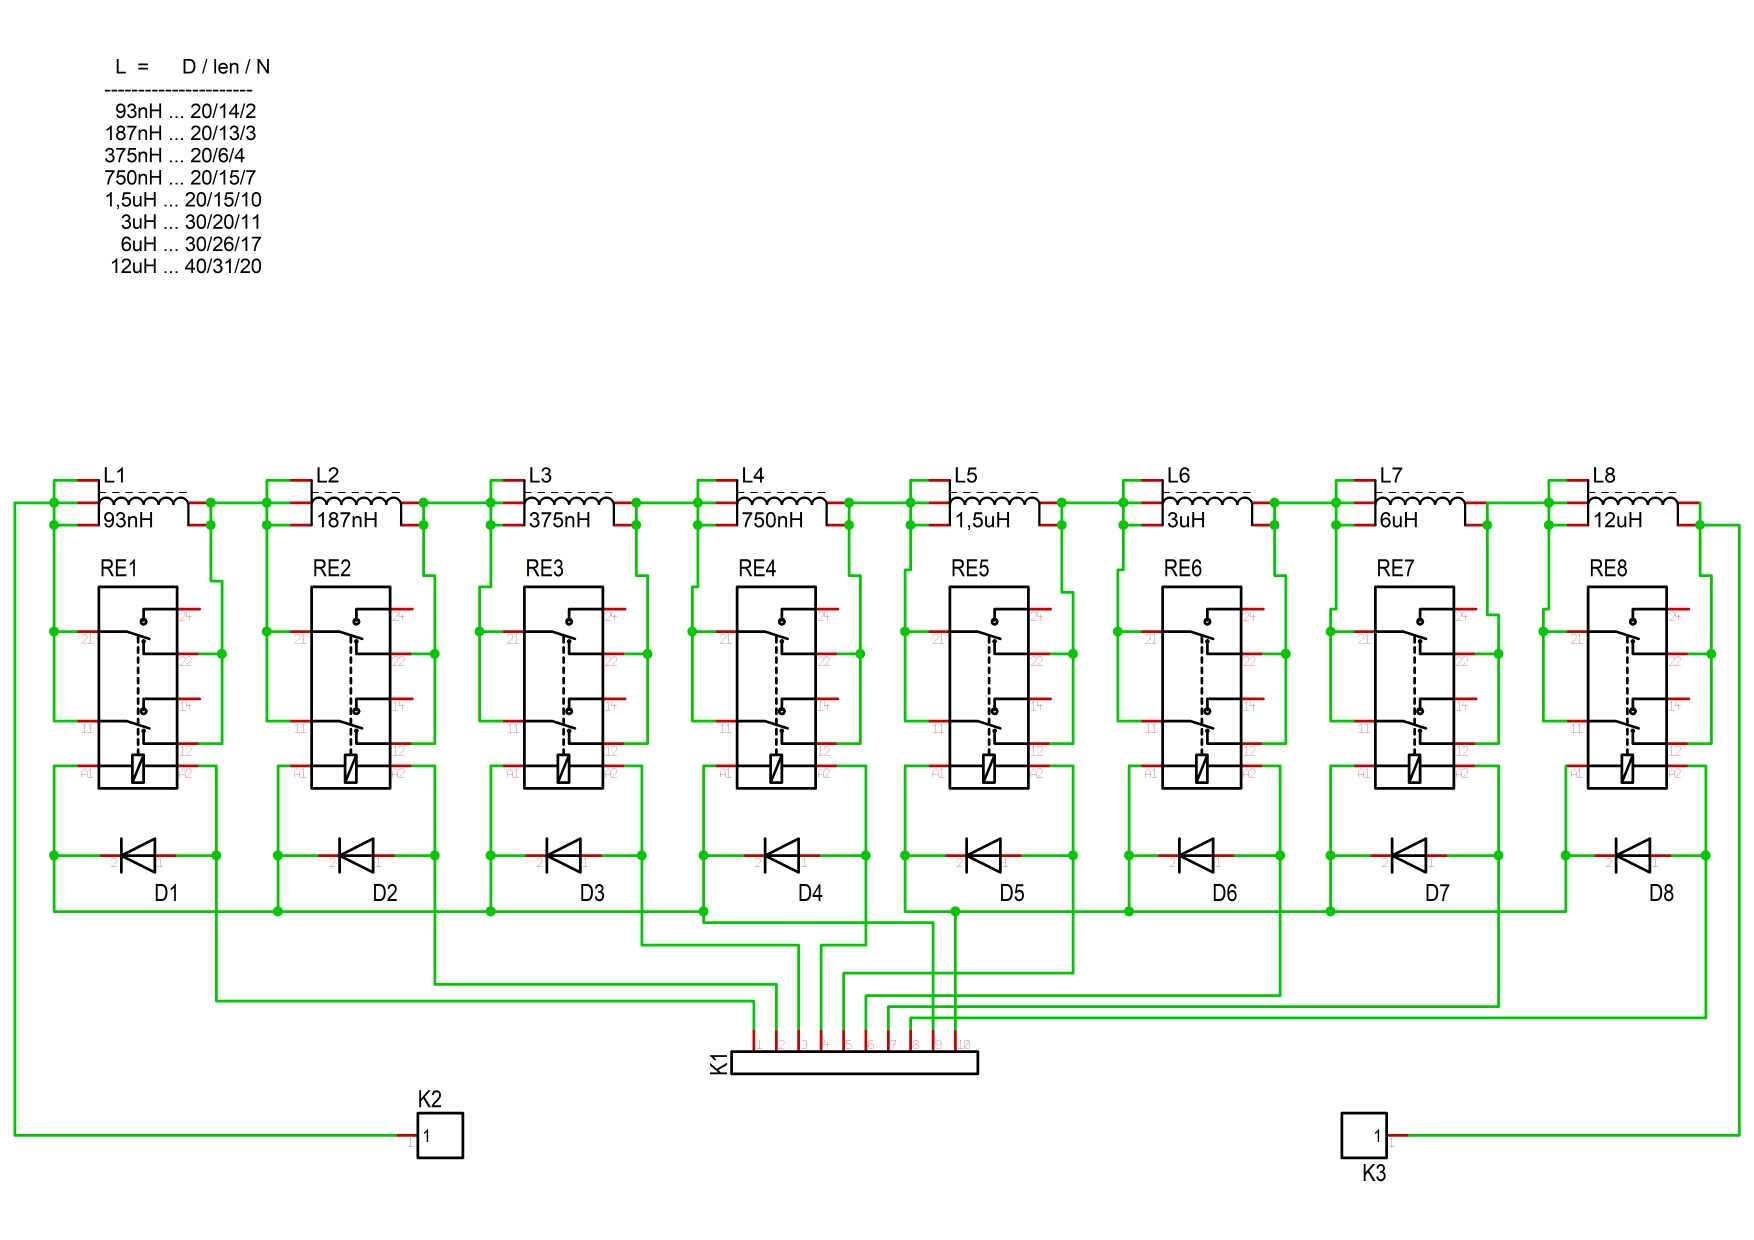This screenshot has height=1240, width=1754.
Task: Select the K3 terminal box
Action: click(x=1364, y=1136)
